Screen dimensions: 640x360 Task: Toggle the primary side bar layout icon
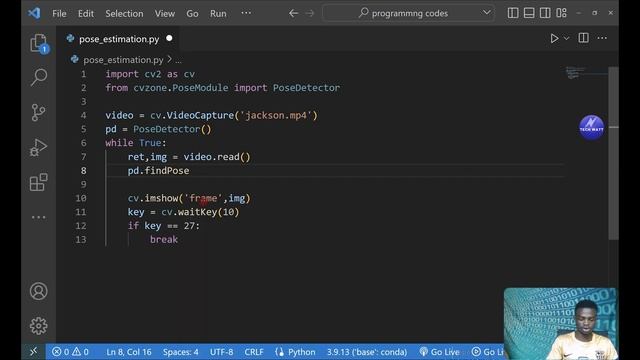(513, 13)
